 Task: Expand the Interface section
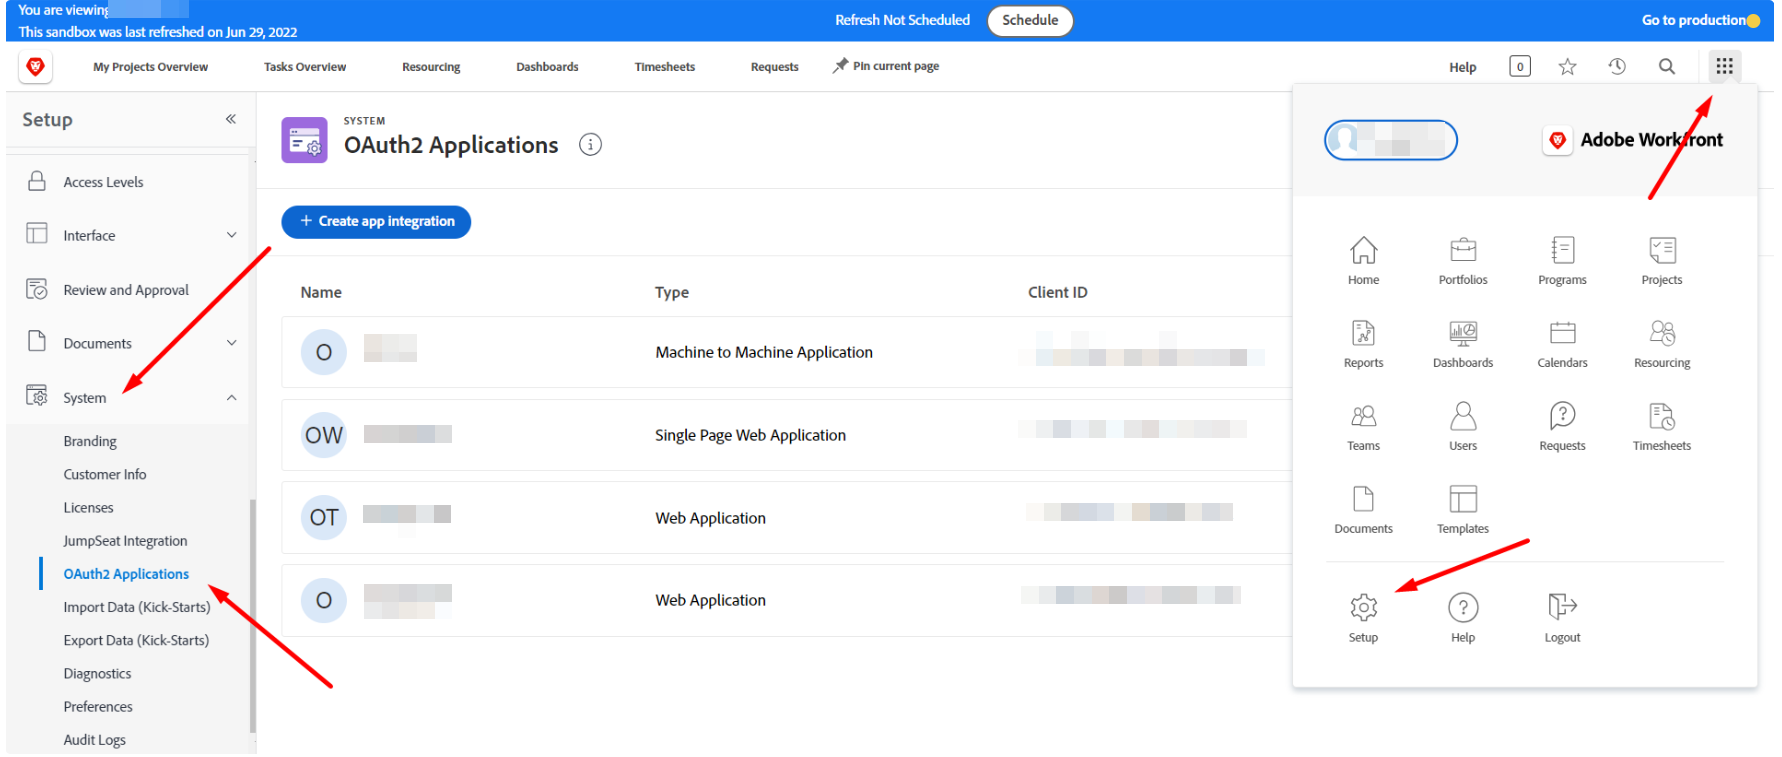[x=231, y=236]
